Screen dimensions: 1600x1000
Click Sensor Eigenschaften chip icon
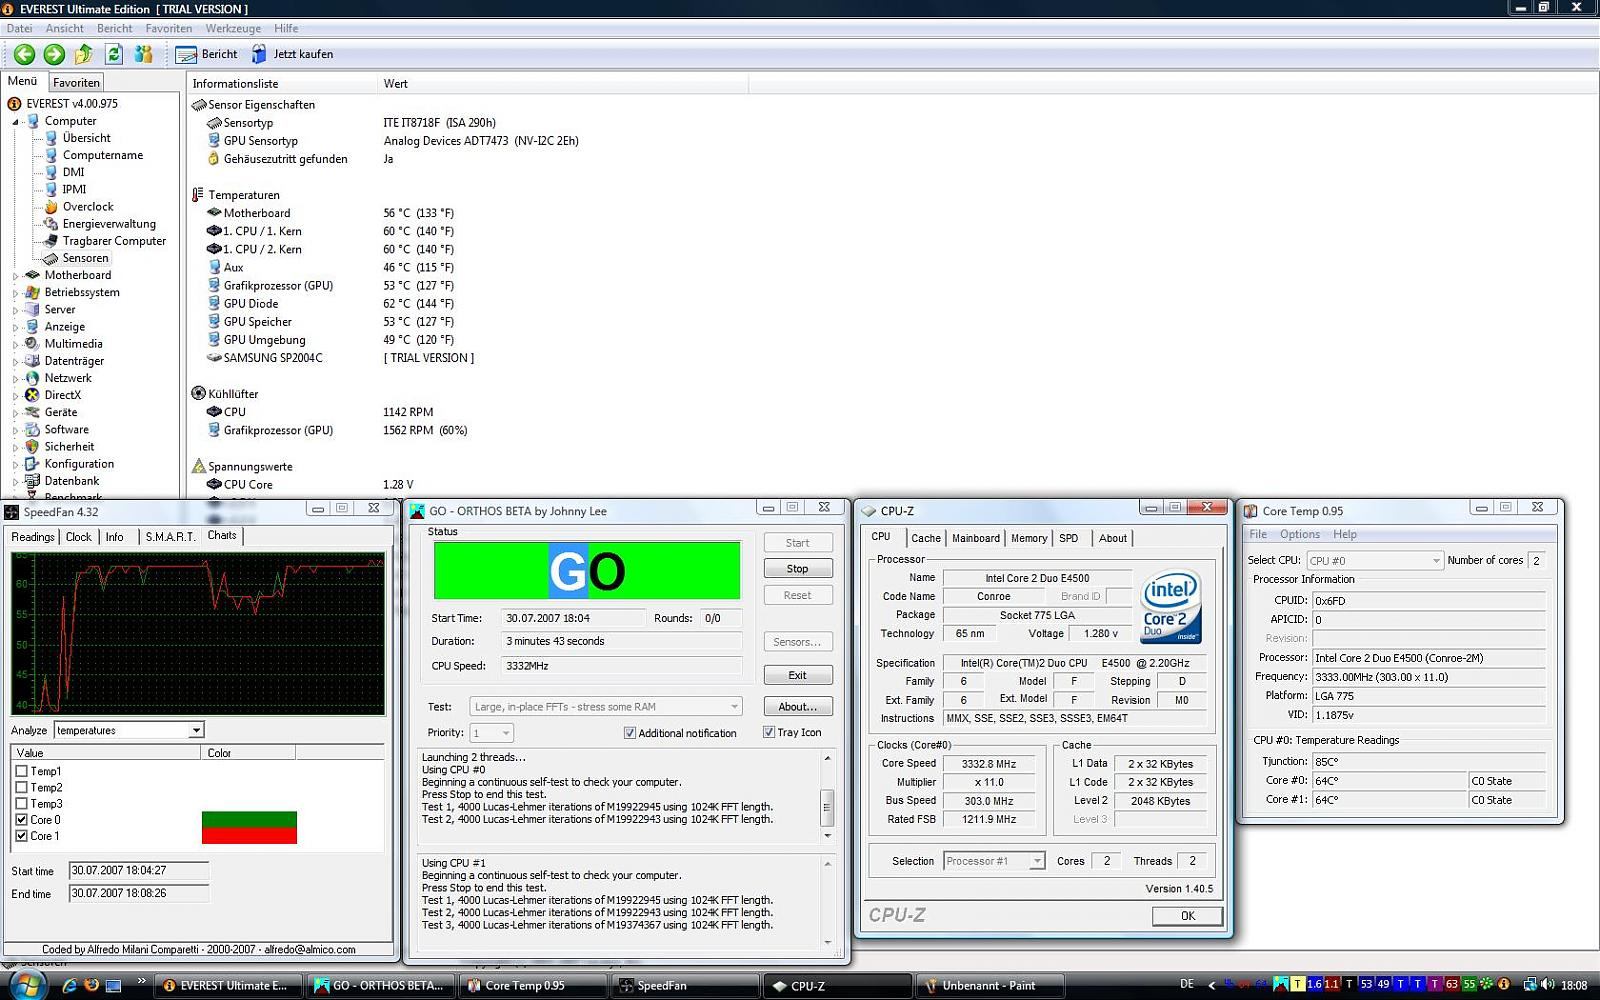[198, 104]
